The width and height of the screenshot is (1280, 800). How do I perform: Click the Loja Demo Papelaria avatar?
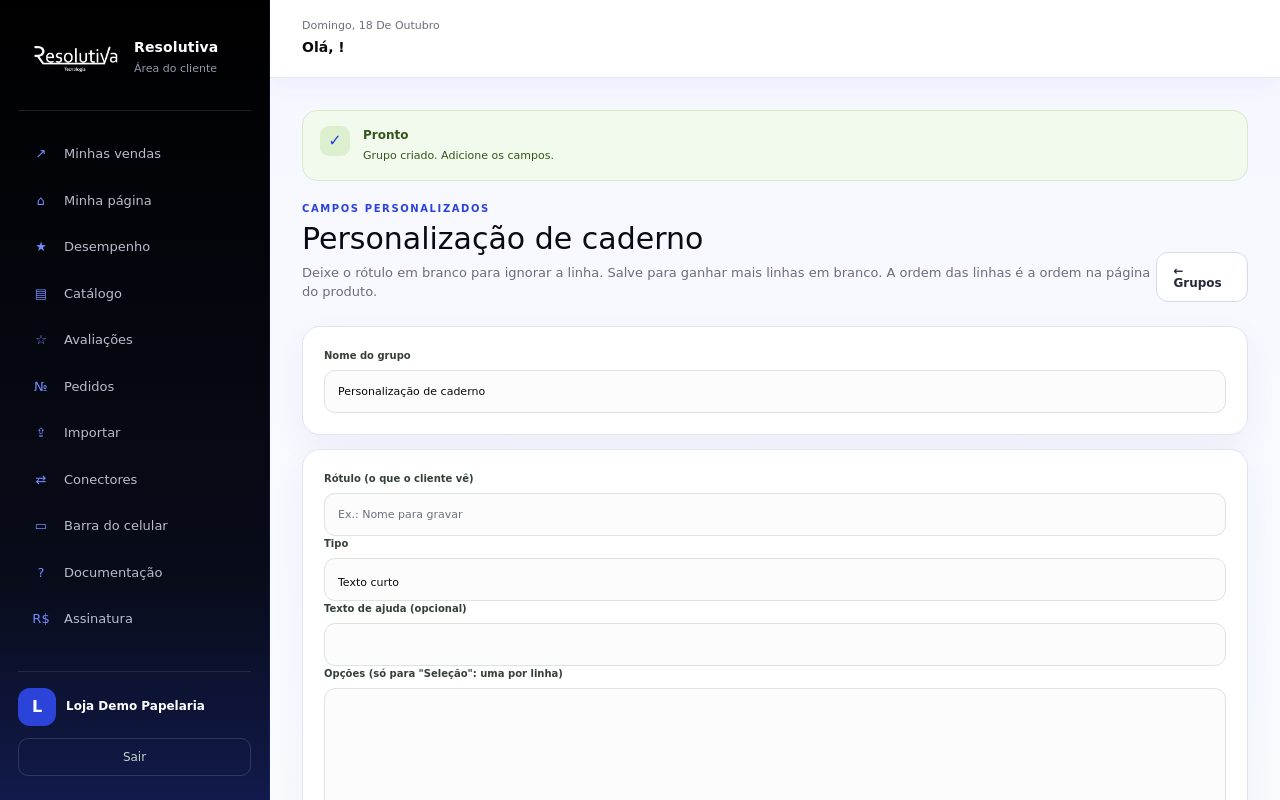point(37,707)
